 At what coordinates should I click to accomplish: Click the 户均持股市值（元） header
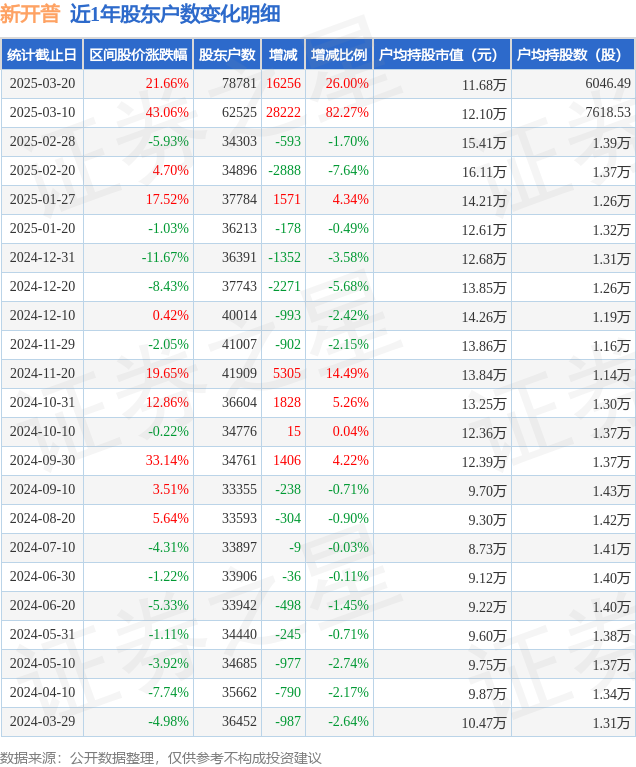pos(441,55)
